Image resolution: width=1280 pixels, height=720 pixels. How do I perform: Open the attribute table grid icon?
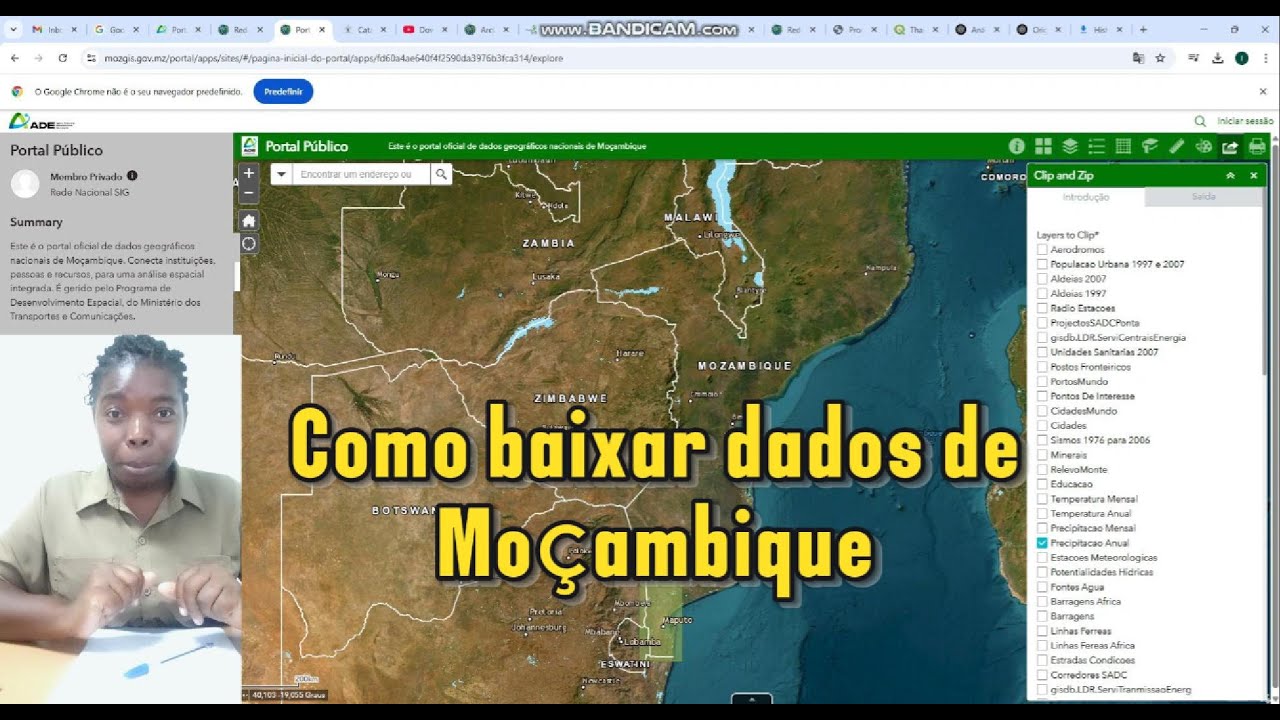[x=1123, y=146]
